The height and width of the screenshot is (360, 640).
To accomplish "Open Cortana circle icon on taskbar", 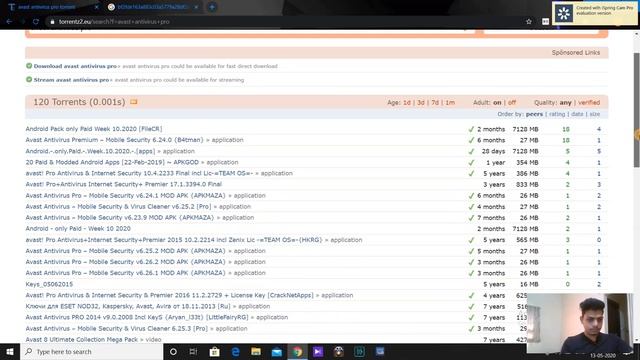I will (173, 351).
